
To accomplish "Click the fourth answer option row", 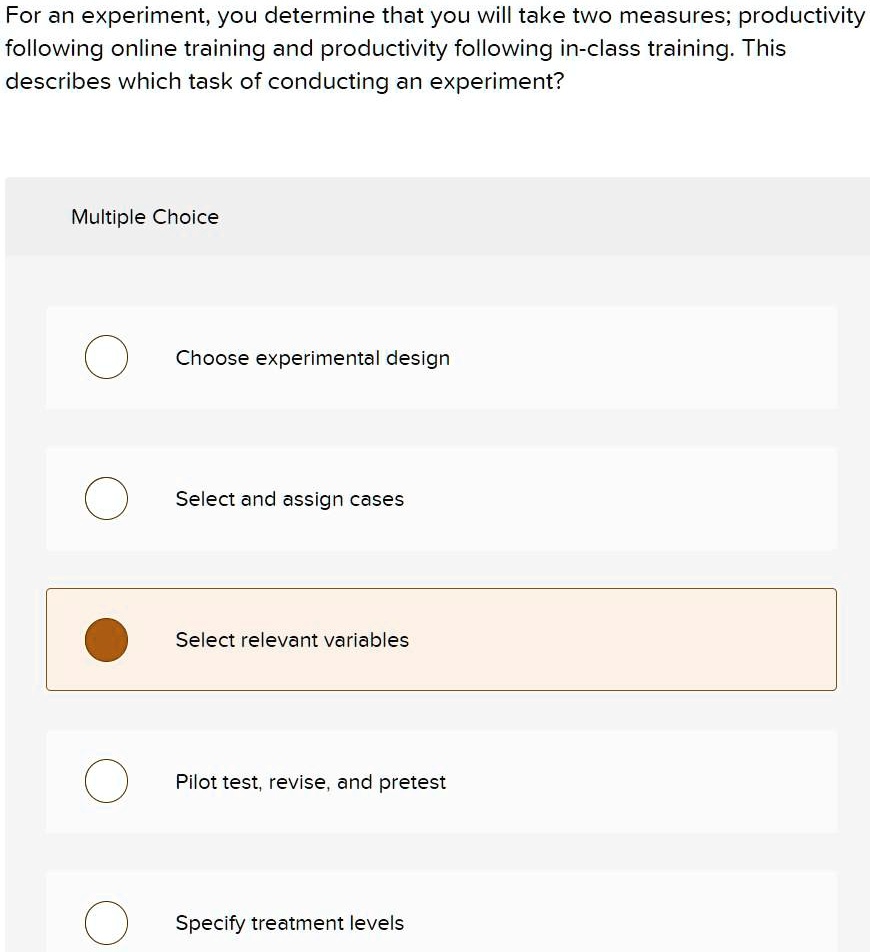I will [440, 781].
